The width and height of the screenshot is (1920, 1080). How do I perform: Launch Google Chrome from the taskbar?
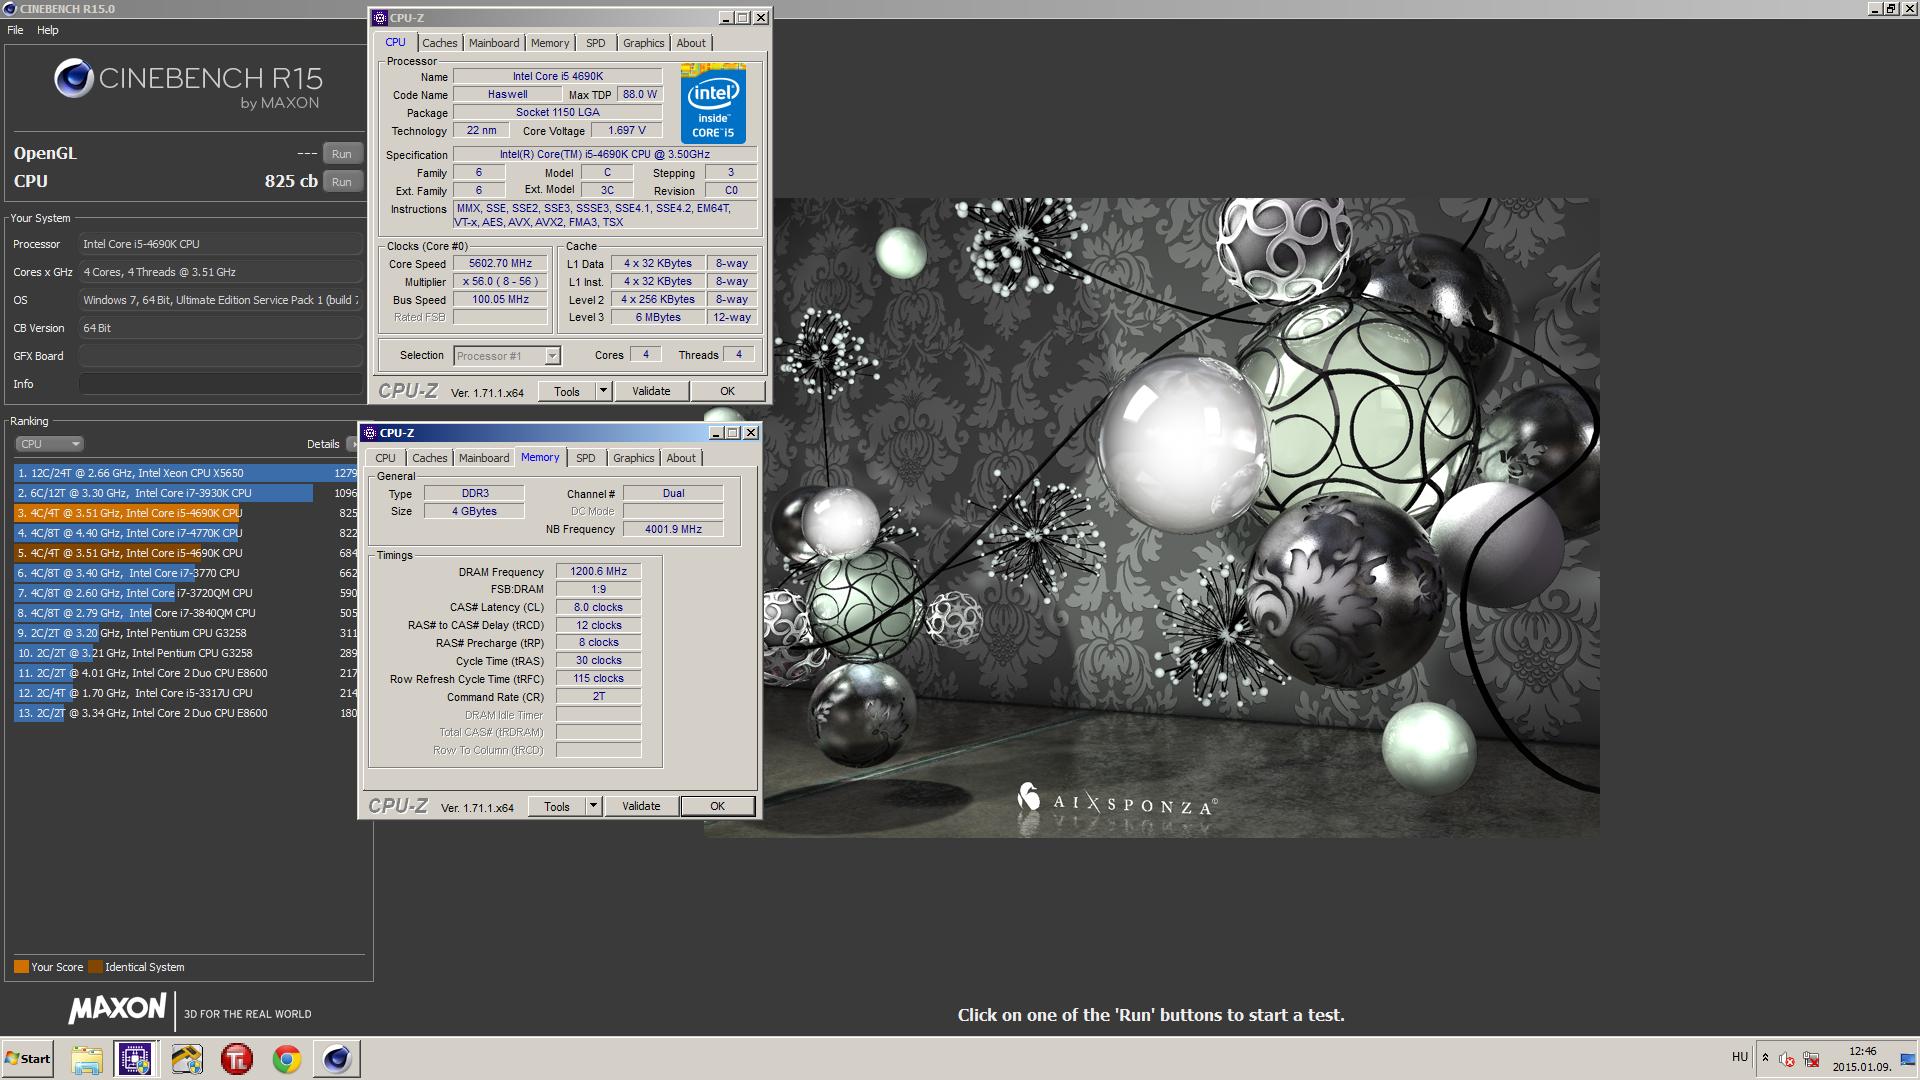287,1059
